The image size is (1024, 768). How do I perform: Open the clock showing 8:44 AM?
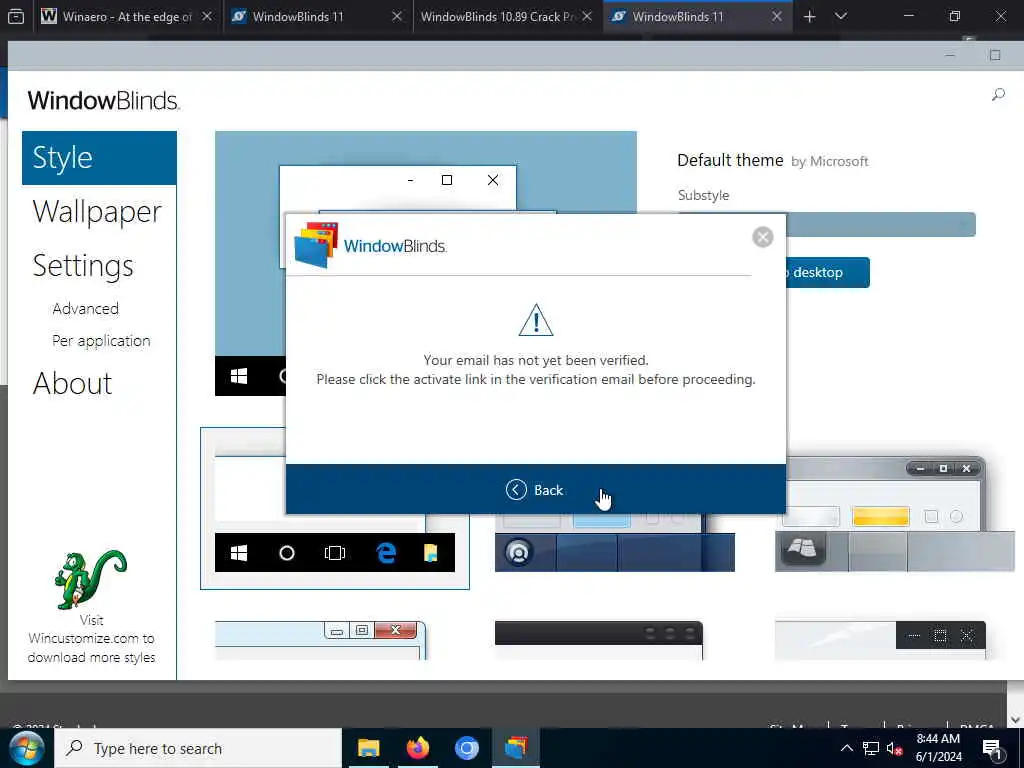pyautogui.click(x=938, y=748)
